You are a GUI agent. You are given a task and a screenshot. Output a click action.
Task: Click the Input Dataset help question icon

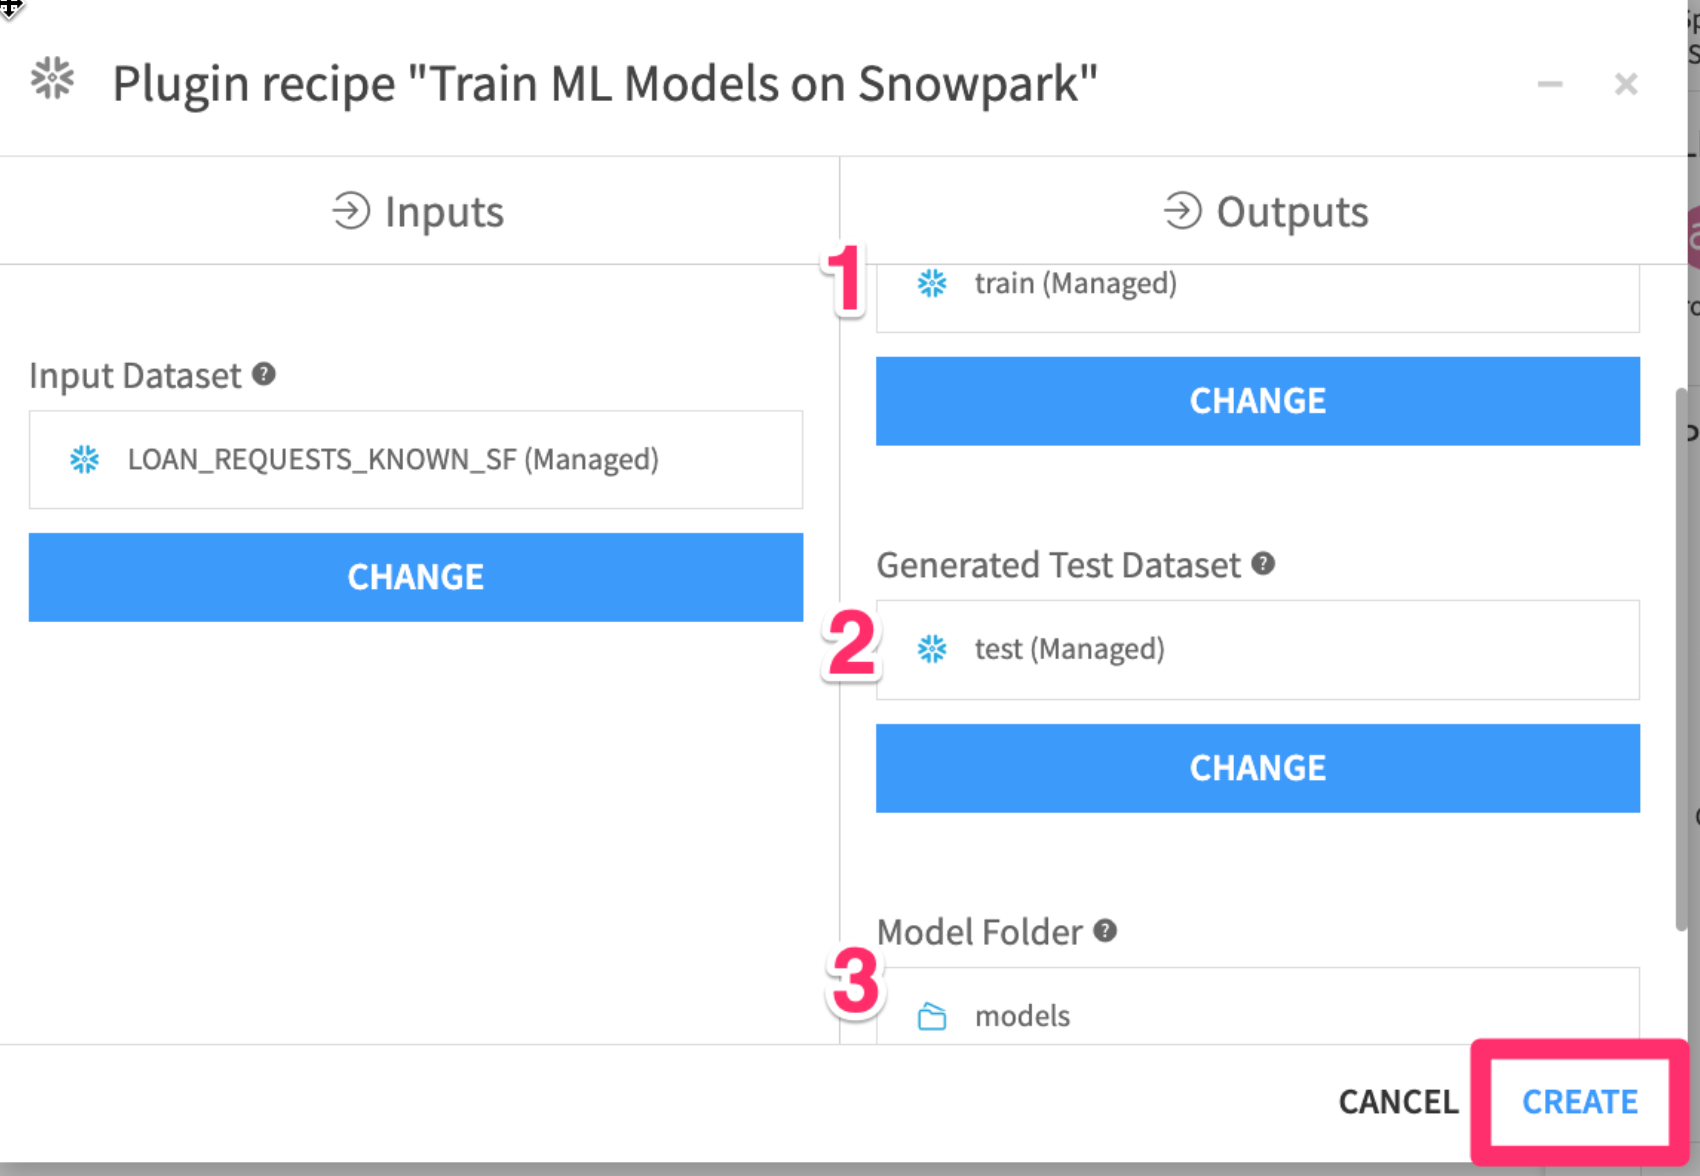tap(264, 374)
